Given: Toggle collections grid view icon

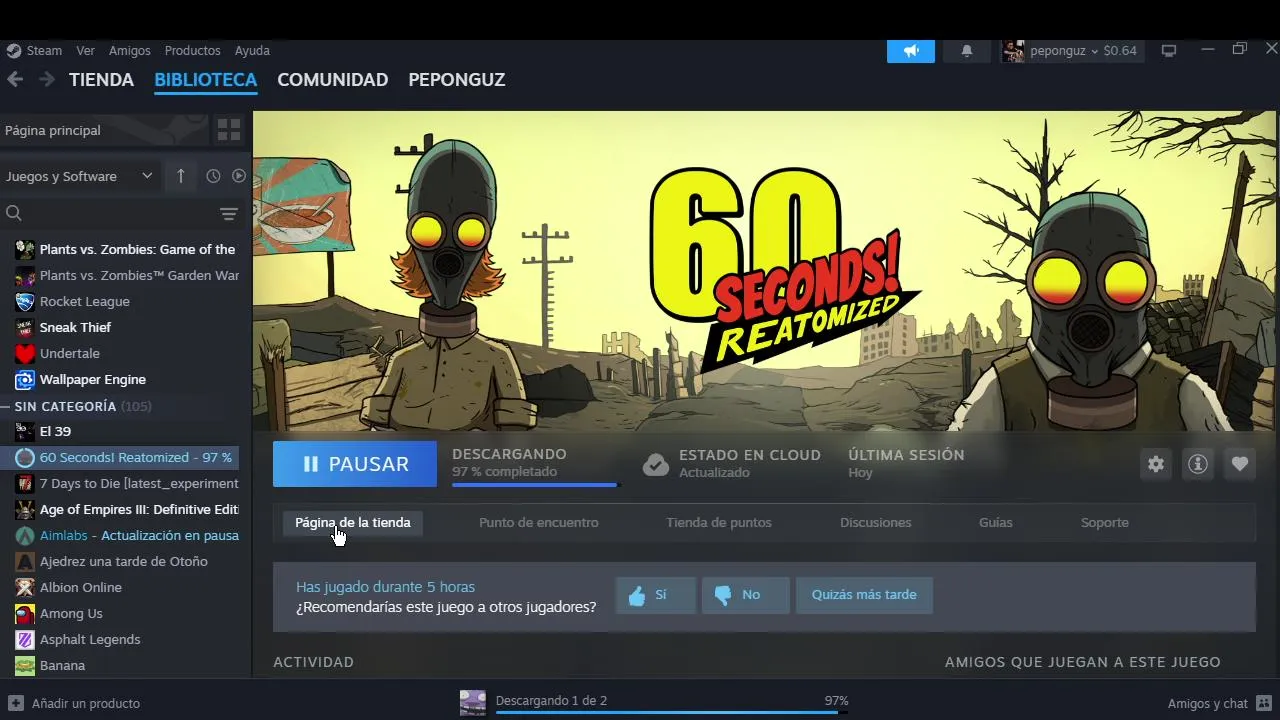Looking at the screenshot, I should (x=229, y=130).
